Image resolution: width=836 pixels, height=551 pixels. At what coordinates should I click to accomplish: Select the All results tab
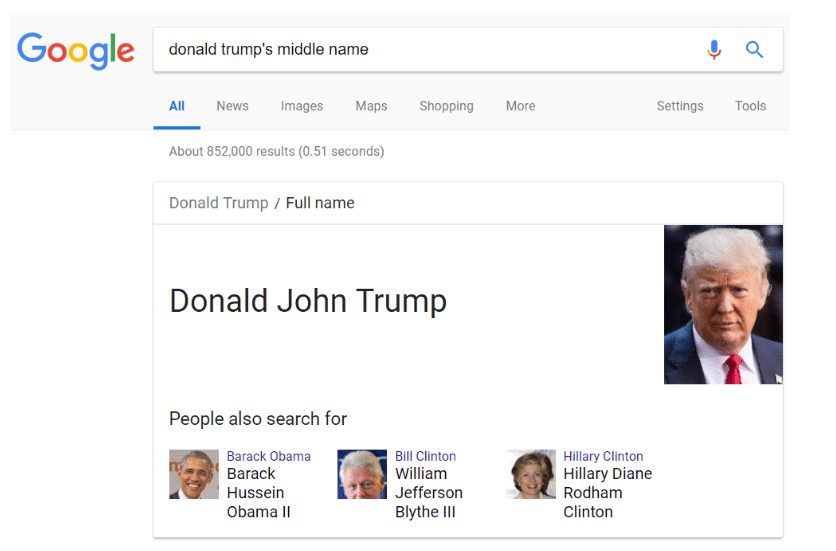[176, 106]
